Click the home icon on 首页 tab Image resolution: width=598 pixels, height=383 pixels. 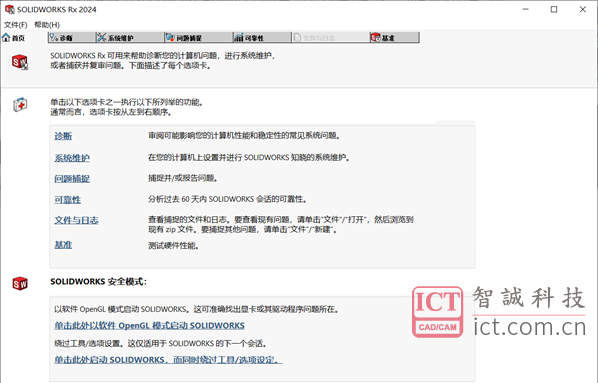(x=6, y=37)
